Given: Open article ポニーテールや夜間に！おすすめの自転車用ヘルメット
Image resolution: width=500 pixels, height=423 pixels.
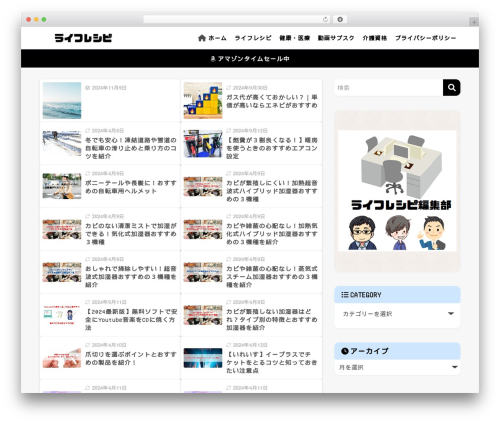Looking at the screenshot, I should pyautogui.click(x=131, y=187).
